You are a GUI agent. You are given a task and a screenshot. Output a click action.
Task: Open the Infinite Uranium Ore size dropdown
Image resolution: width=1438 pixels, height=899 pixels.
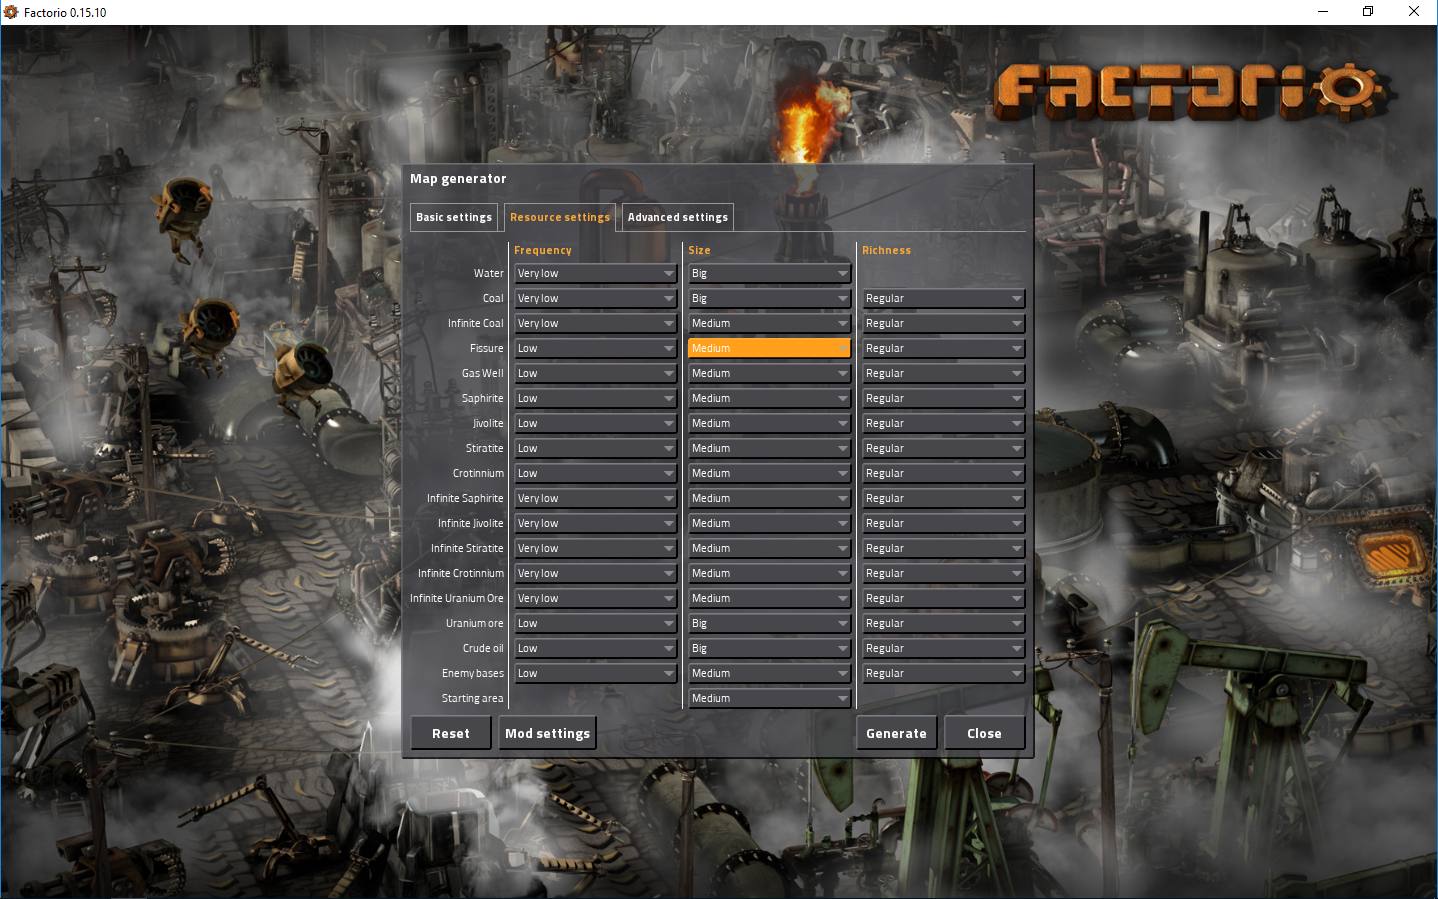point(770,598)
